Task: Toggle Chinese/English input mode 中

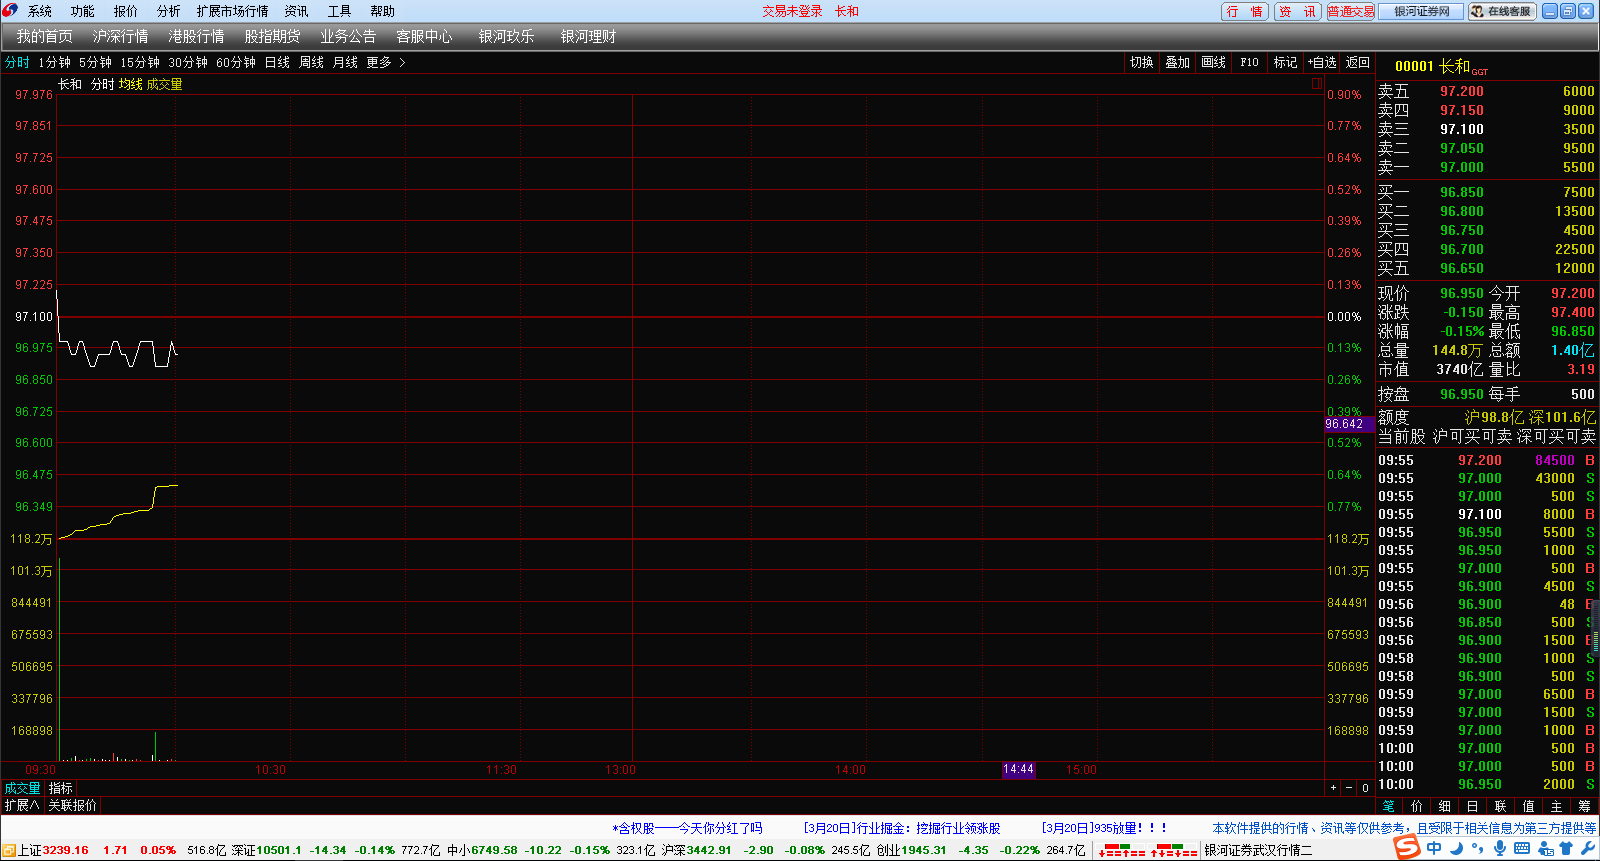Action: point(1435,849)
